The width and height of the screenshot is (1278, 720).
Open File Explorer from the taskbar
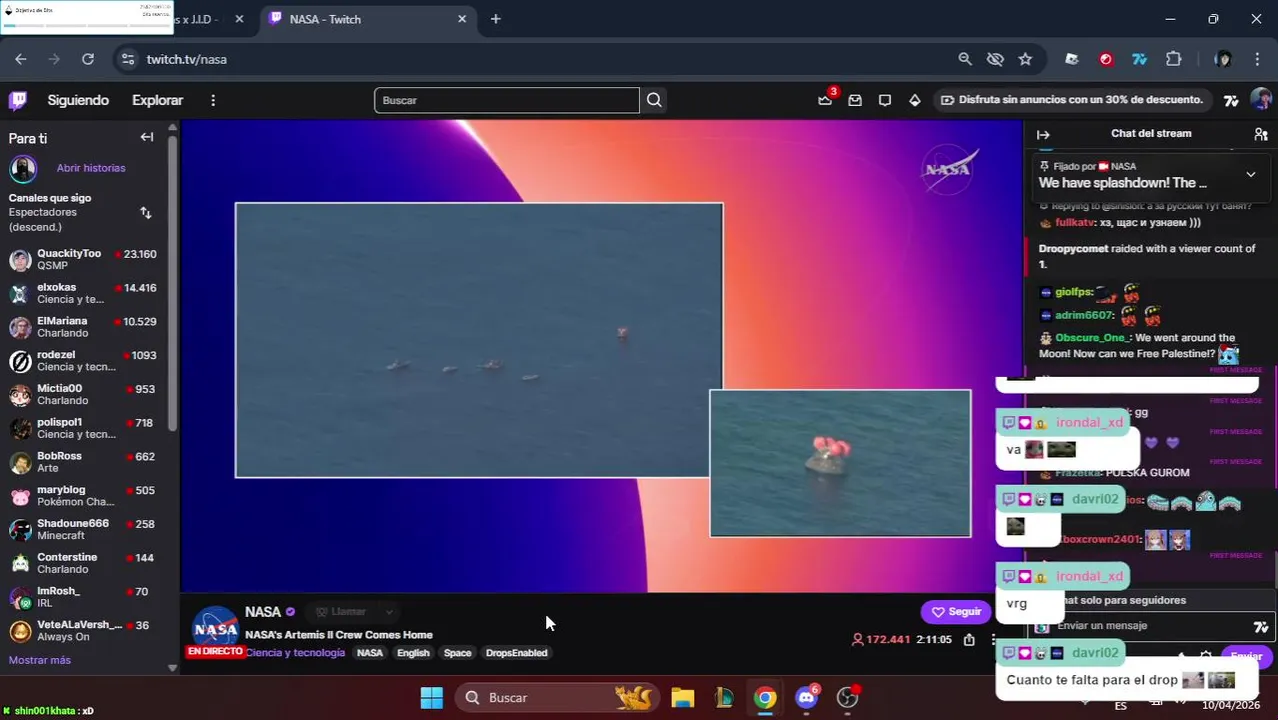[x=682, y=697]
